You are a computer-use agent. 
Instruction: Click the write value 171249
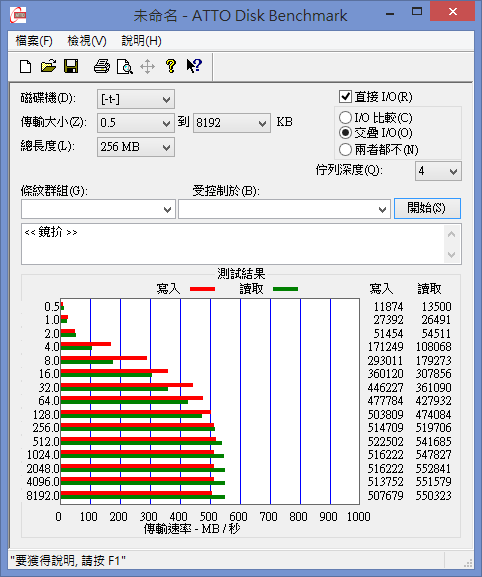click(386, 347)
